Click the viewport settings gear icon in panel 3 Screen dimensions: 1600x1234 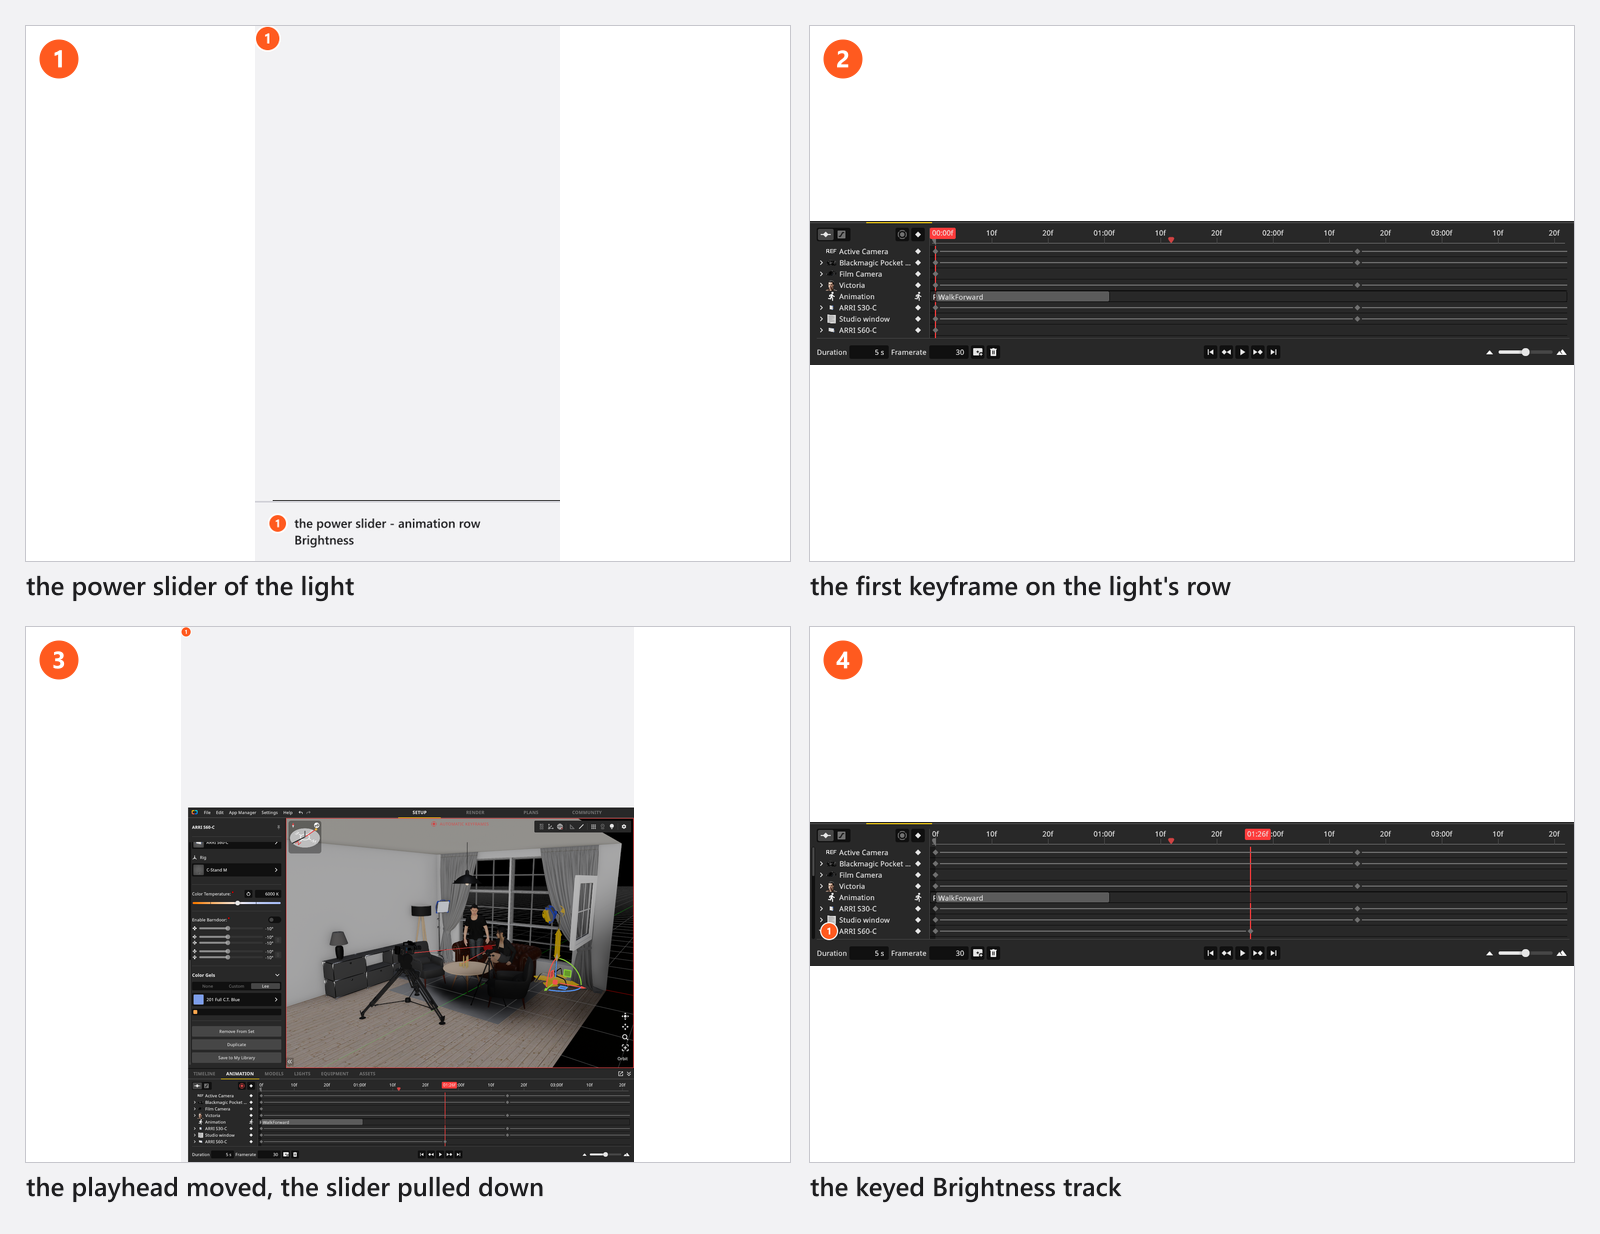(624, 827)
